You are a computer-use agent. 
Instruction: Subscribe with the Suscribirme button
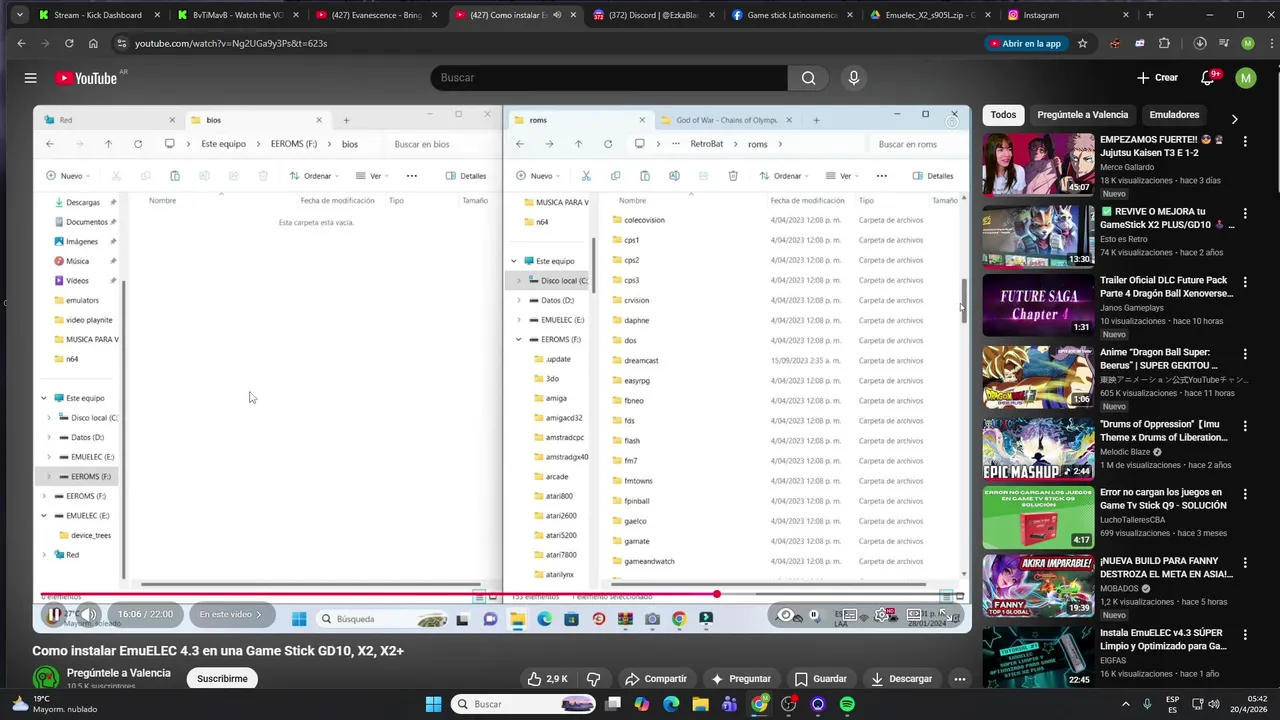click(222, 679)
